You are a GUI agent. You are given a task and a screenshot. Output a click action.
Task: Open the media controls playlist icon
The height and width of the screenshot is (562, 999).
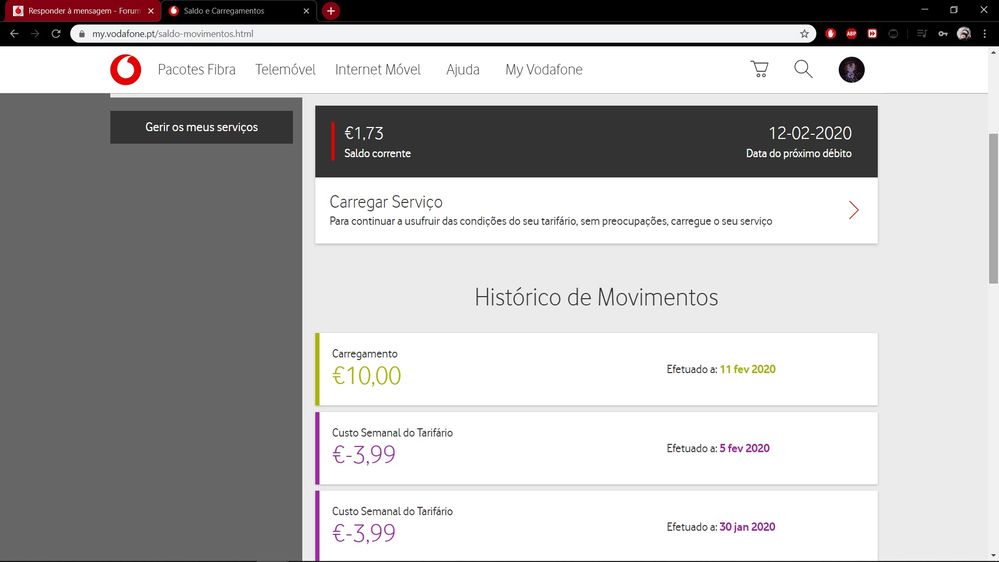pyautogui.click(x=918, y=33)
